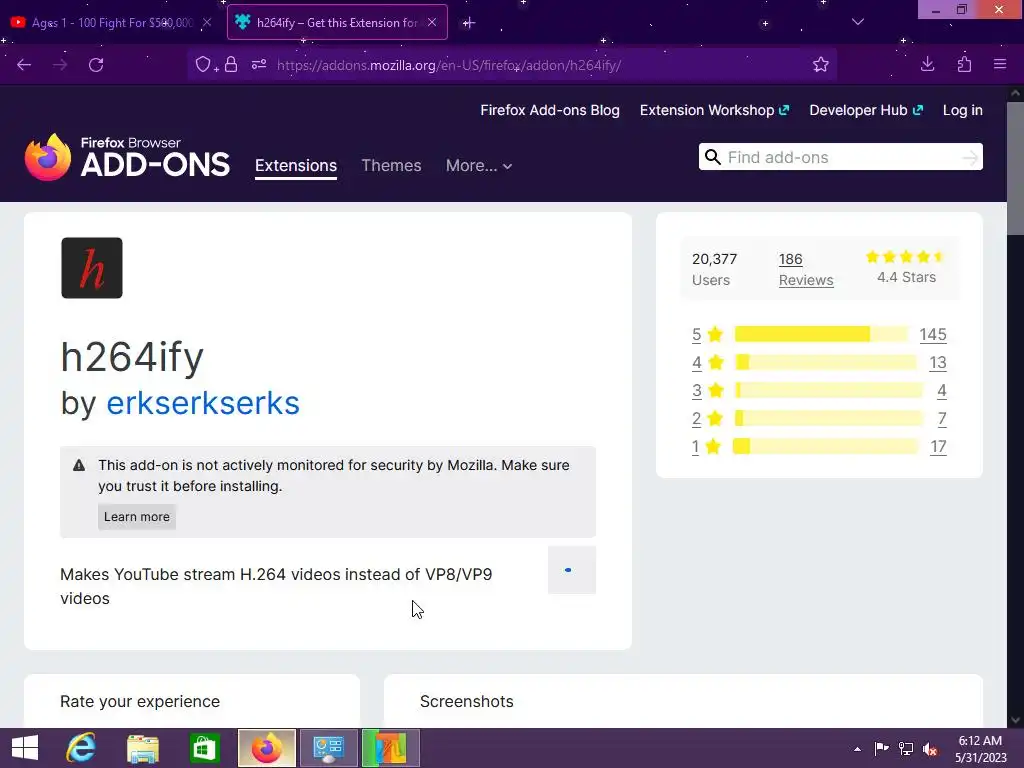Click Log in
Screen dimensions: 1024x768
click(963, 110)
